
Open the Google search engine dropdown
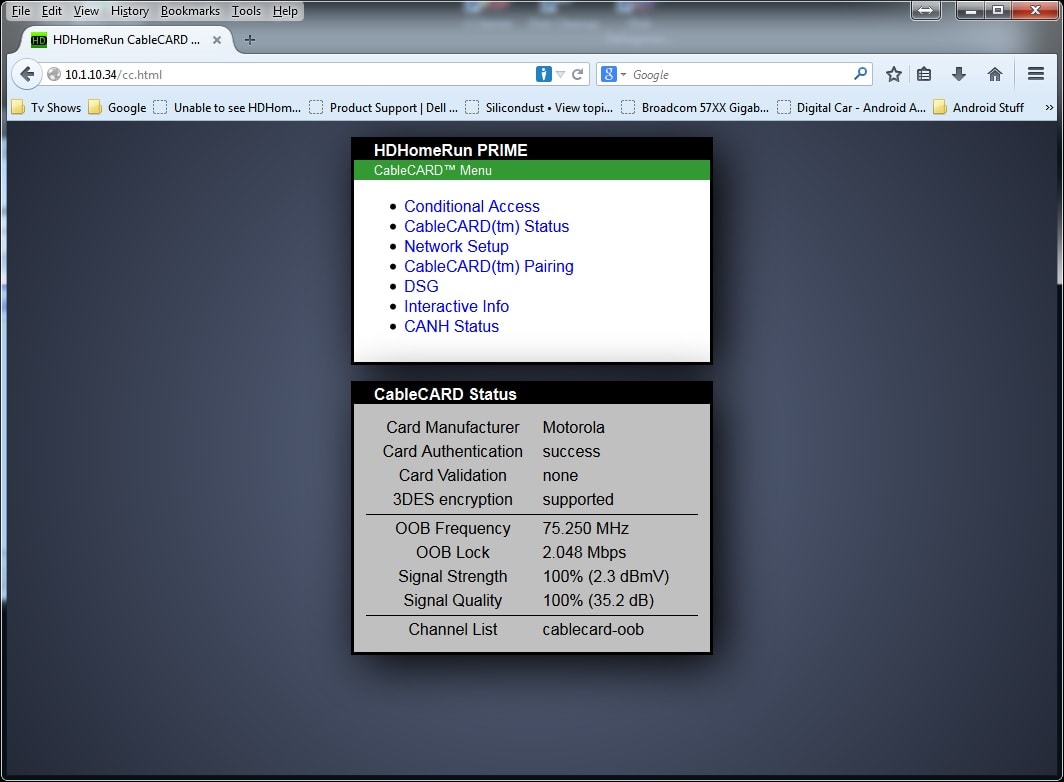(x=612, y=75)
